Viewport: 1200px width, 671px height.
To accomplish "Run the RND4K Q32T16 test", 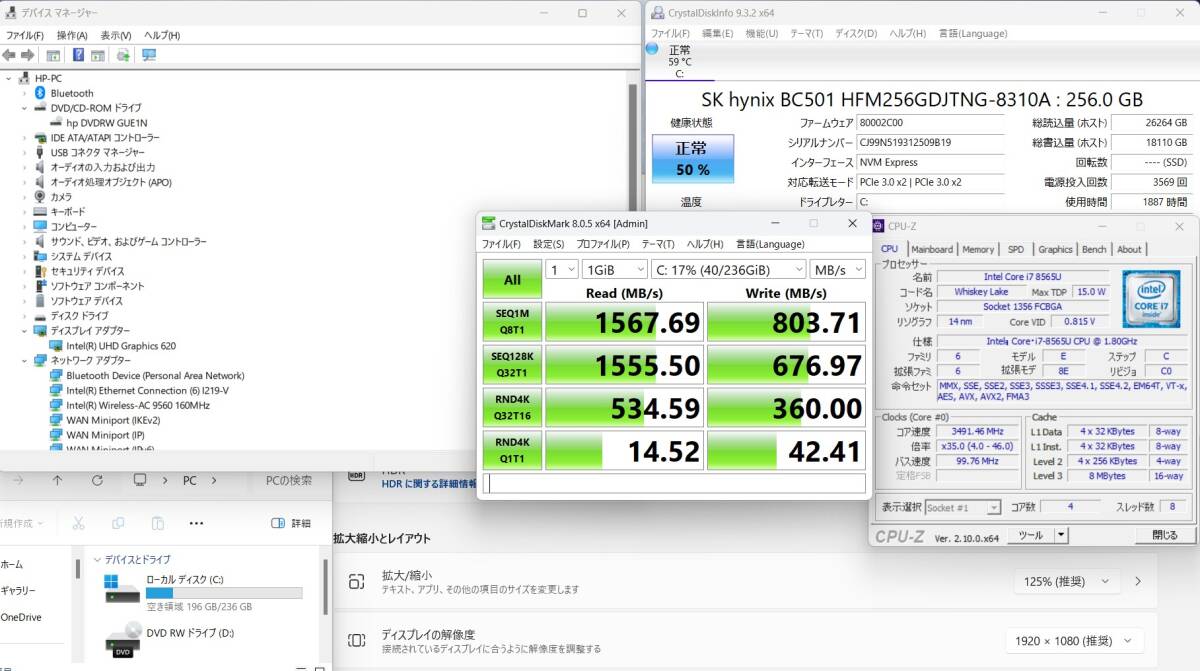I will (x=512, y=408).
